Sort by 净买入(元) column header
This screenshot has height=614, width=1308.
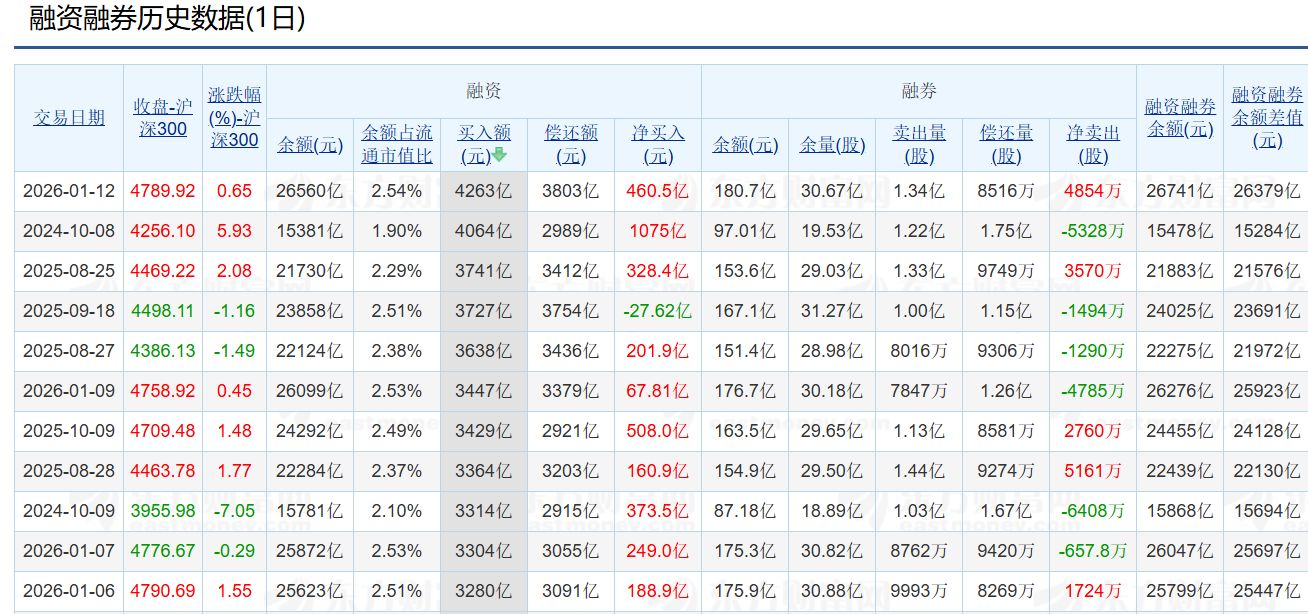[x=657, y=144]
